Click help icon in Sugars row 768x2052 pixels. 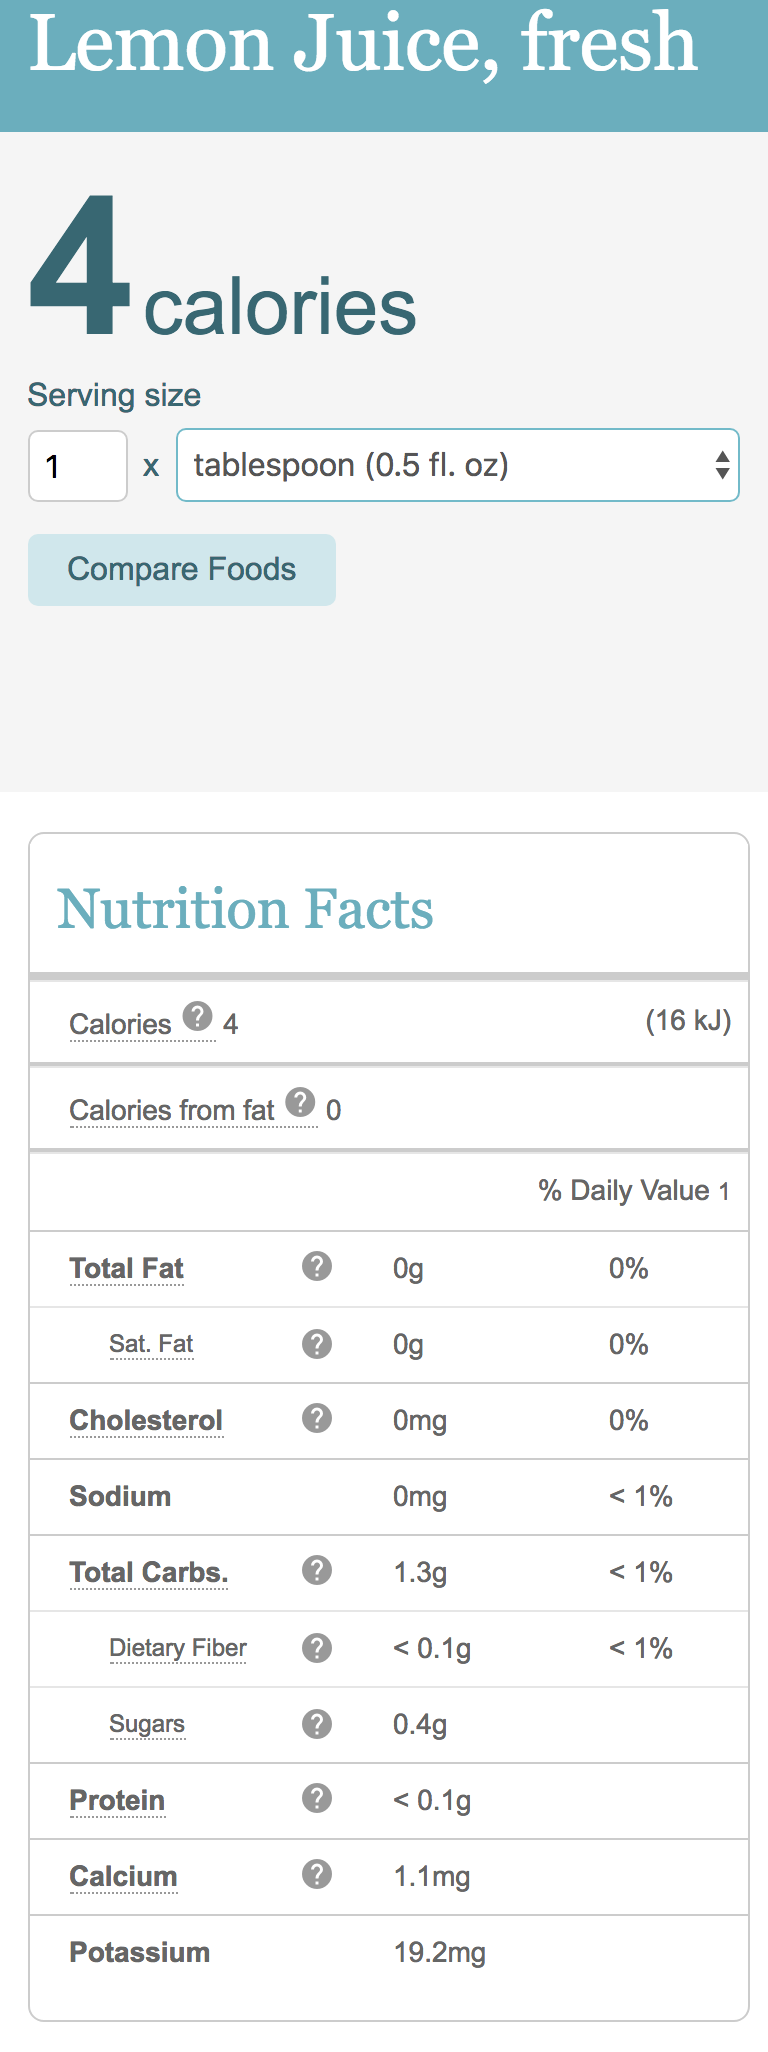pyautogui.click(x=317, y=1723)
